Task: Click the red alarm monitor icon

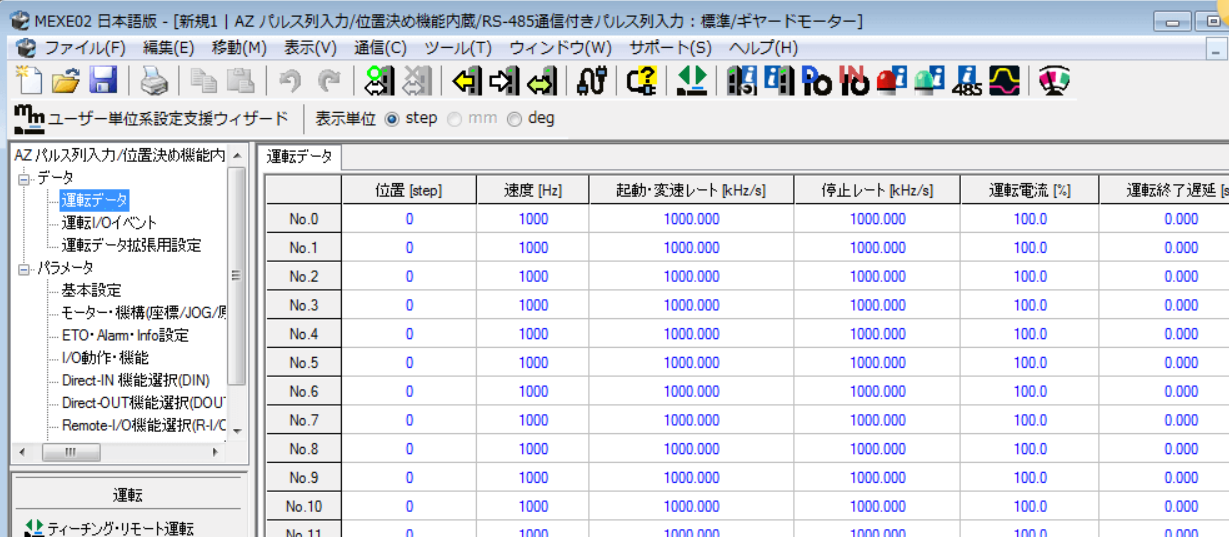Action: 891,81
